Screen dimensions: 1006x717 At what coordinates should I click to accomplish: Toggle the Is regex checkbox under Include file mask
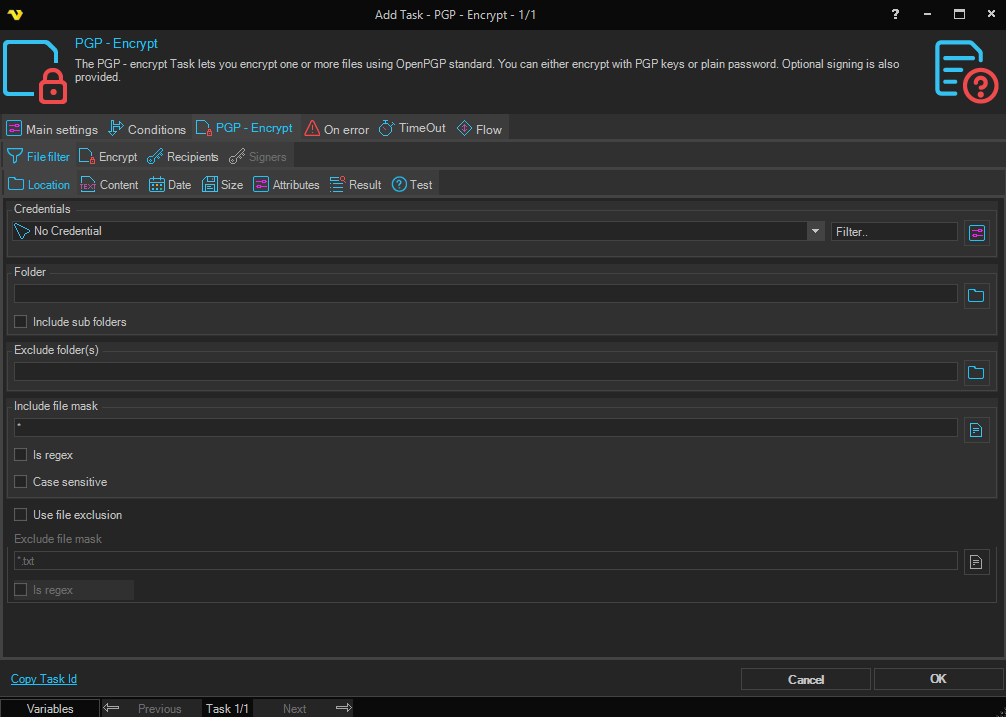[x=21, y=455]
